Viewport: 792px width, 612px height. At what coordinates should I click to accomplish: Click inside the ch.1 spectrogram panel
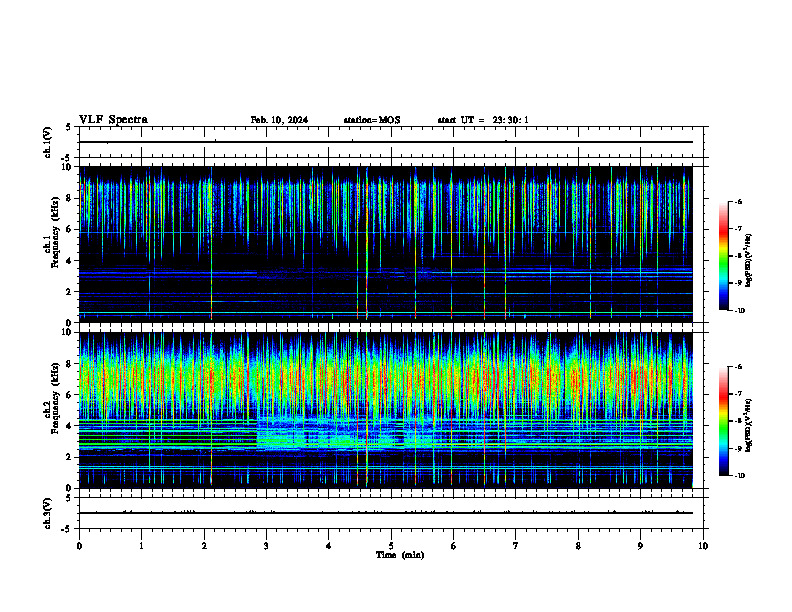coord(386,244)
